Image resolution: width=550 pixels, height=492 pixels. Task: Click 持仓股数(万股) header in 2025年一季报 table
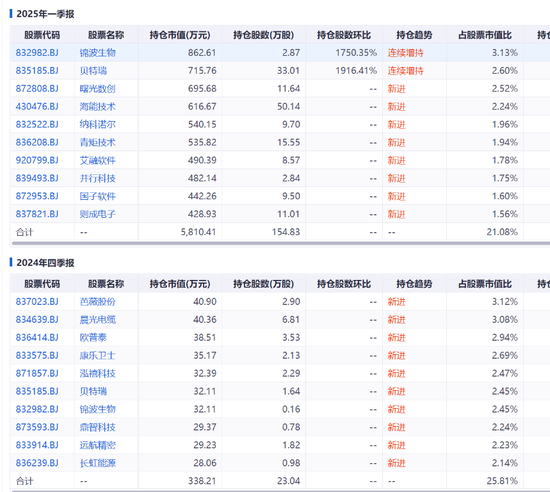[x=263, y=35]
